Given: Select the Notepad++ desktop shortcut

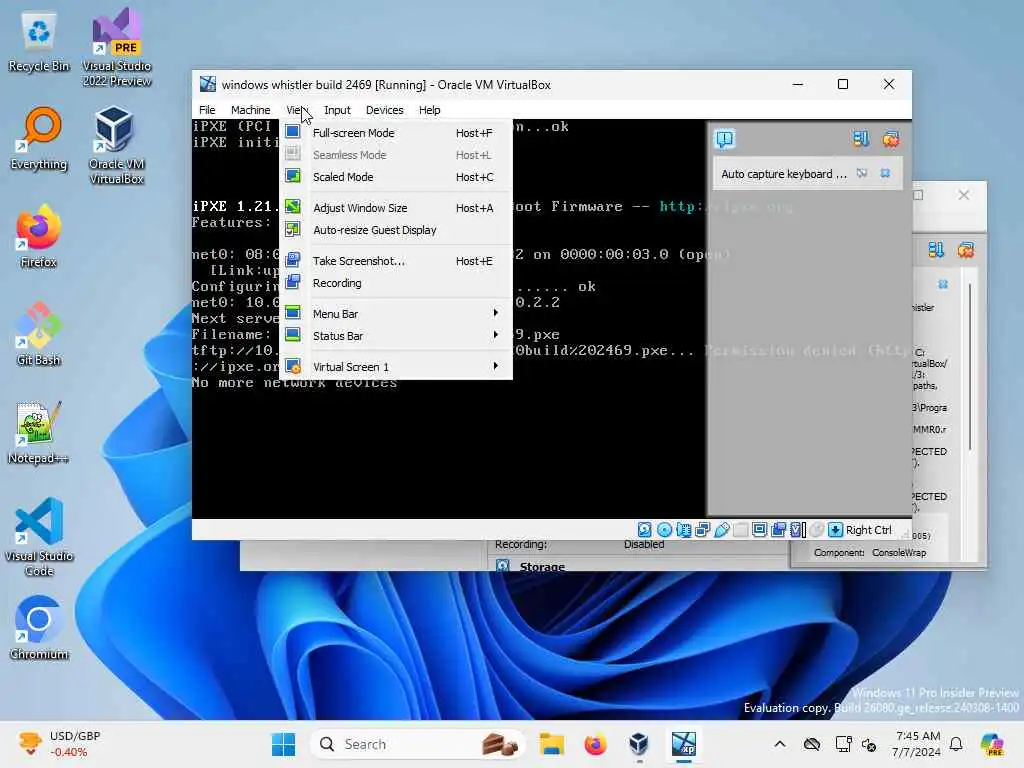Looking at the screenshot, I should point(39,432).
